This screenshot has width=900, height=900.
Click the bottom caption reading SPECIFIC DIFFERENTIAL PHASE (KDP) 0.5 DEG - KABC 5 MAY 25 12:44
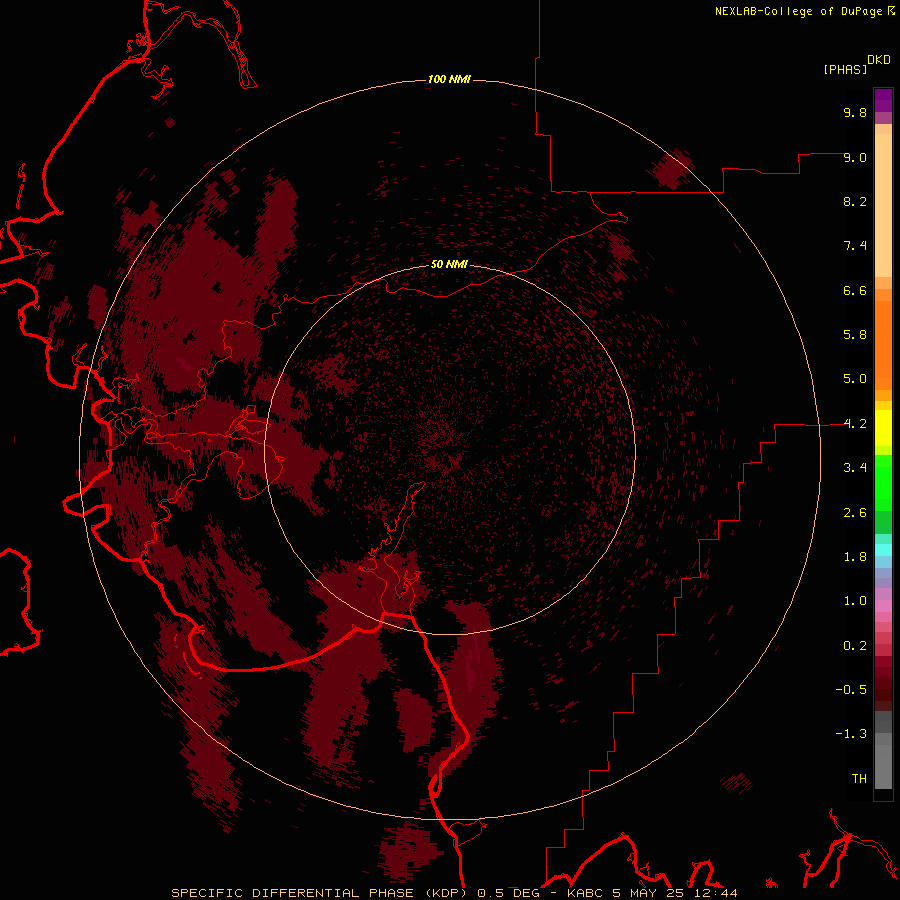coord(454,893)
